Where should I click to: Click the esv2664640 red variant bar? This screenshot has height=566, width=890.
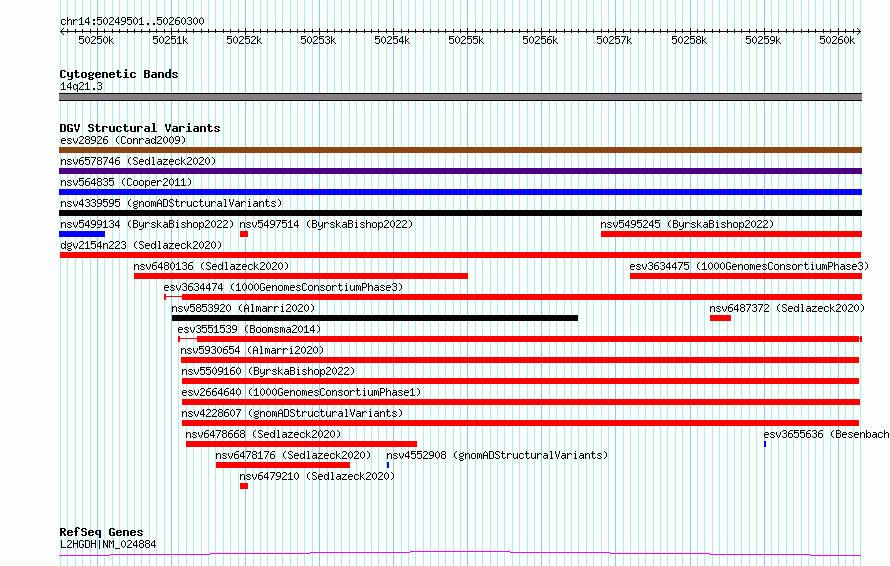click(x=521, y=402)
